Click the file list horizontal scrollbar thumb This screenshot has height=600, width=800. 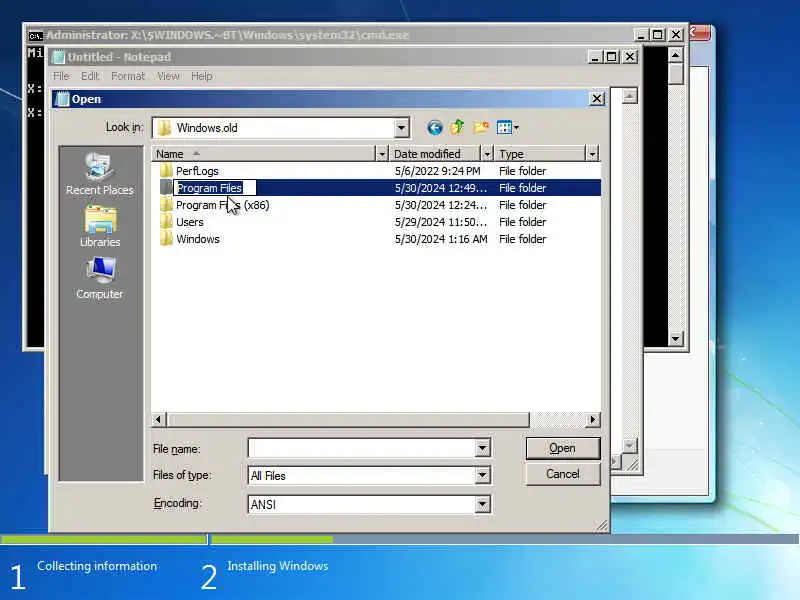[347, 419]
